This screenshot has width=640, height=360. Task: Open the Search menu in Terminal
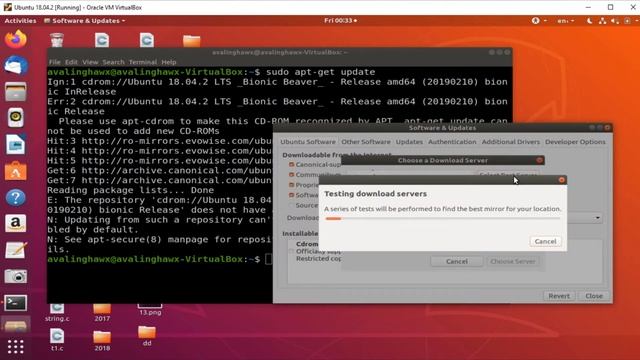[x=113, y=62]
